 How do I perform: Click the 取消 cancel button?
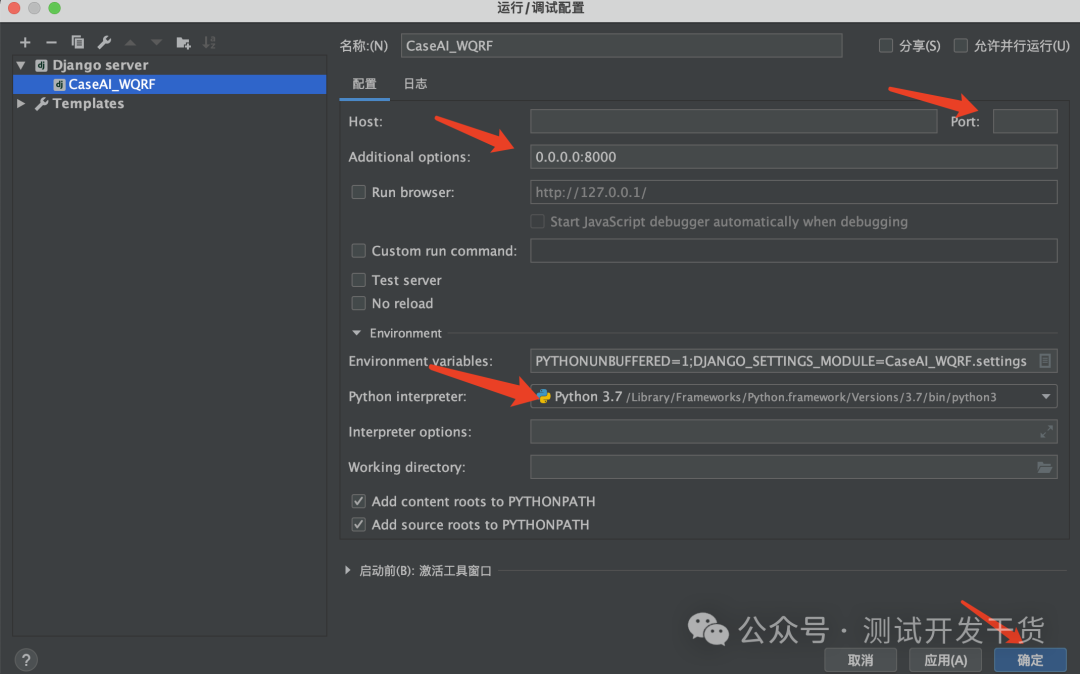pos(860,660)
